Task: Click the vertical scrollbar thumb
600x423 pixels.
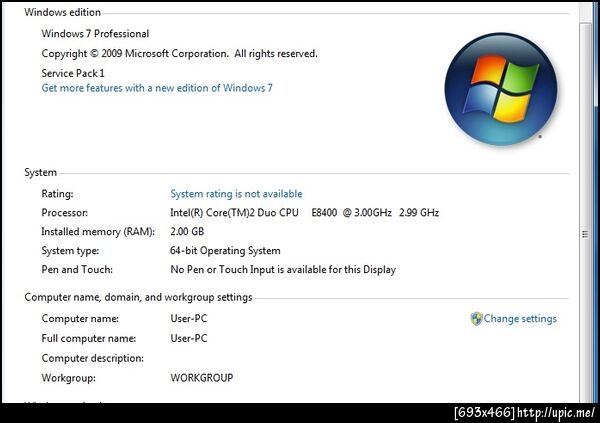Action: tap(585, 212)
